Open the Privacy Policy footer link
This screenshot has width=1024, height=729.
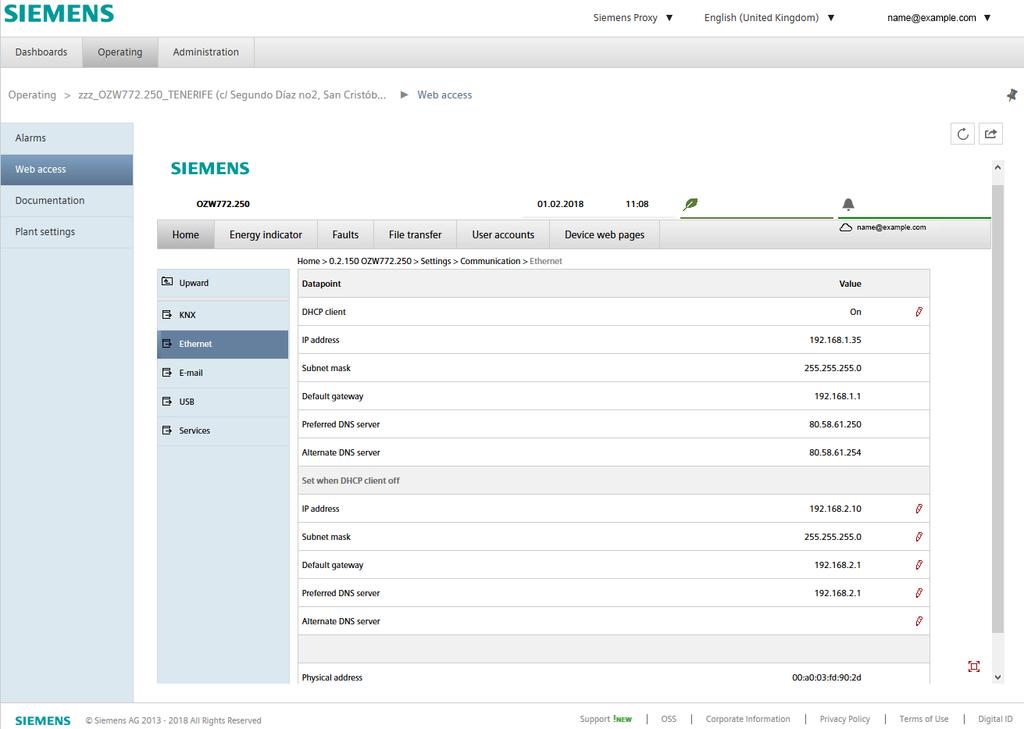845,719
